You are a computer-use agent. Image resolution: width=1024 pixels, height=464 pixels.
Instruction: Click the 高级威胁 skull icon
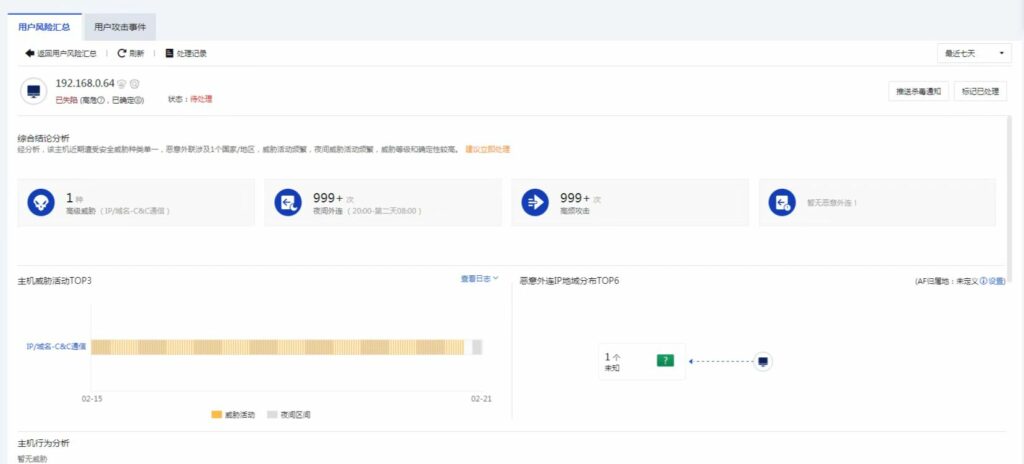coord(40,202)
